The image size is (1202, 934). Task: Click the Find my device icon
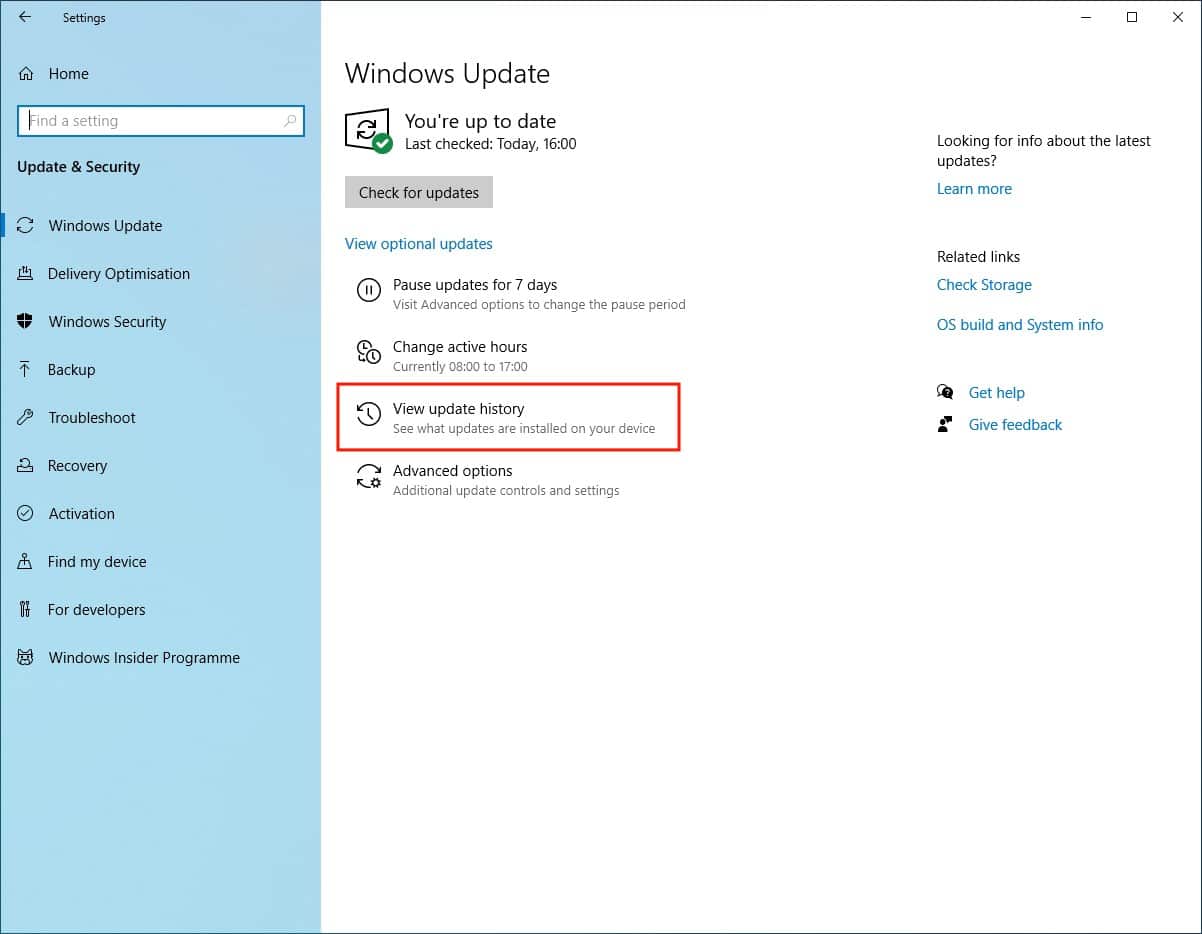26,561
